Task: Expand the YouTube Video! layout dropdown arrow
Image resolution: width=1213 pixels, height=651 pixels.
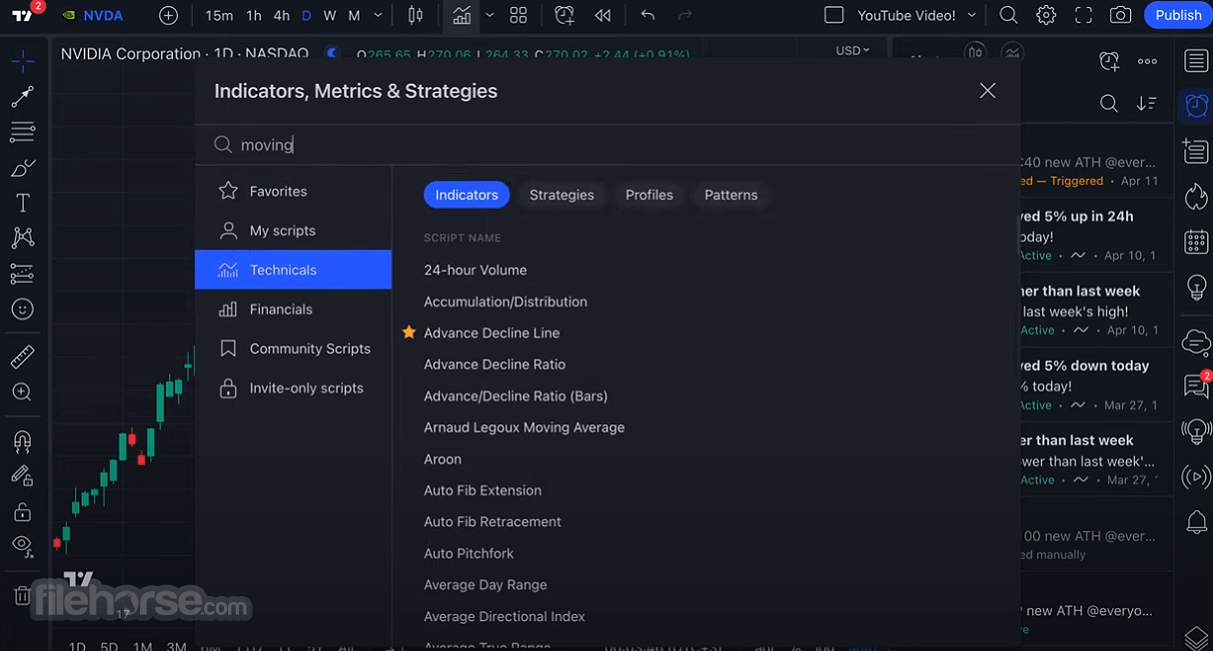Action: pos(972,15)
